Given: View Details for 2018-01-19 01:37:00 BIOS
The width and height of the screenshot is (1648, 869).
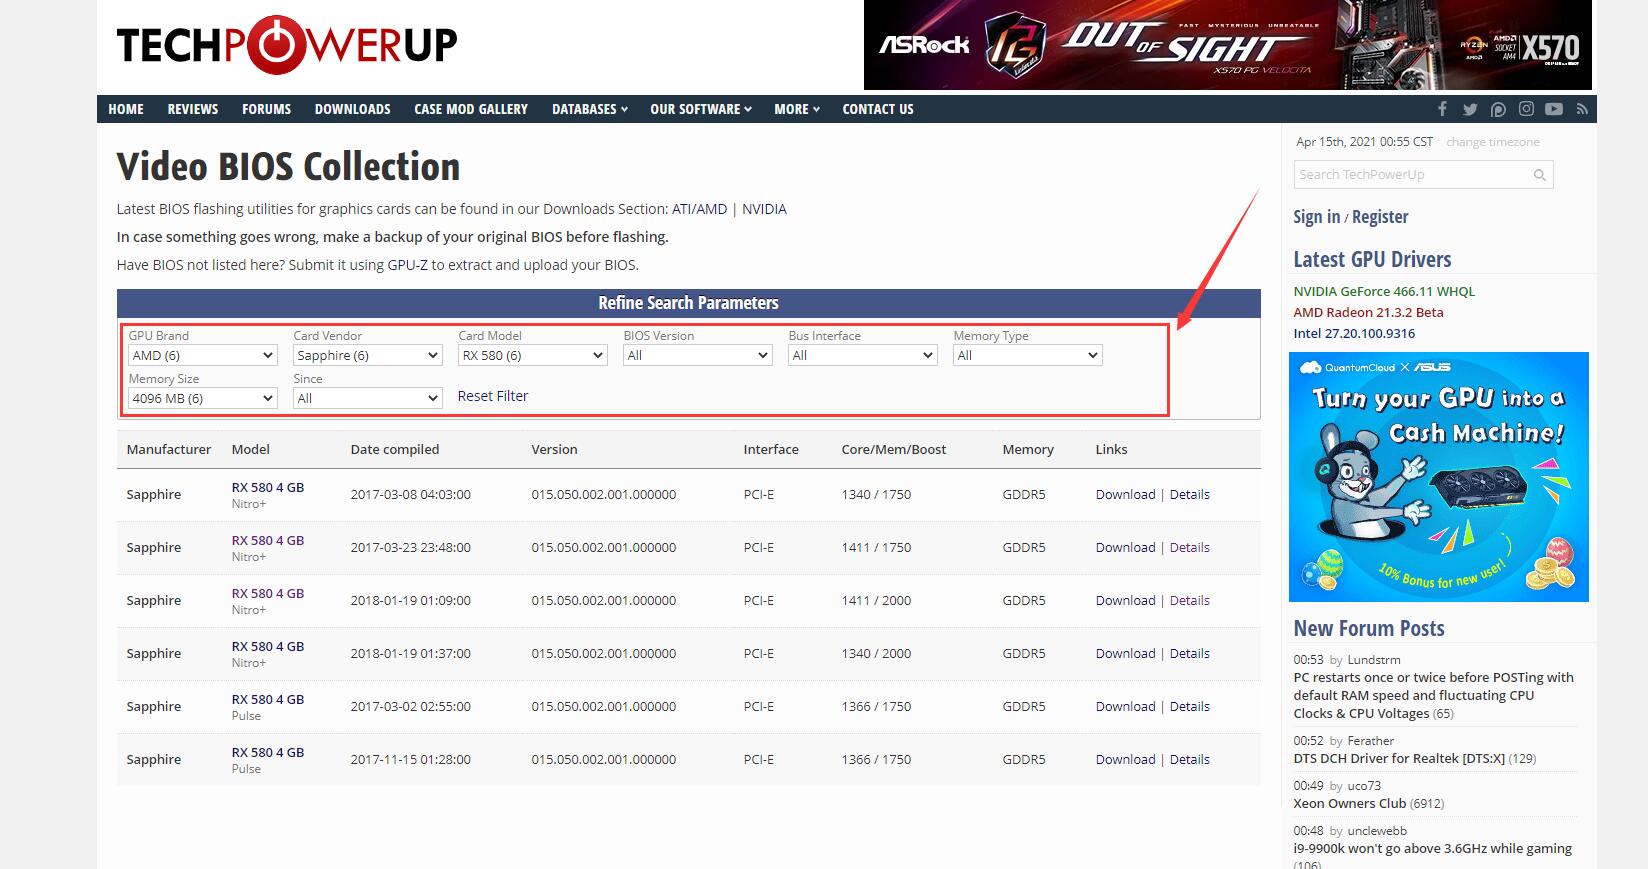Looking at the screenshot, I should (x=1190, y=654).
